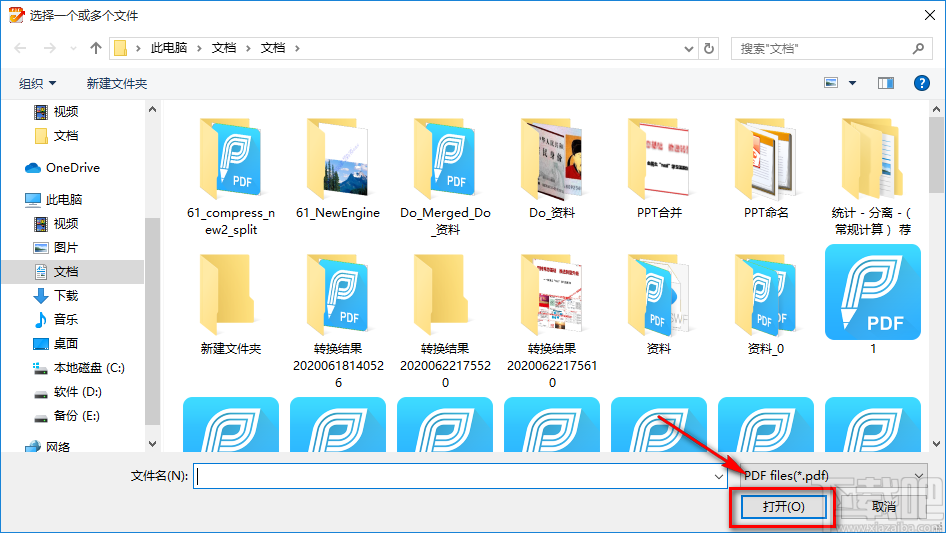Open the 61_NewEngine folder
Screen dimensions: 946x533
338,170
